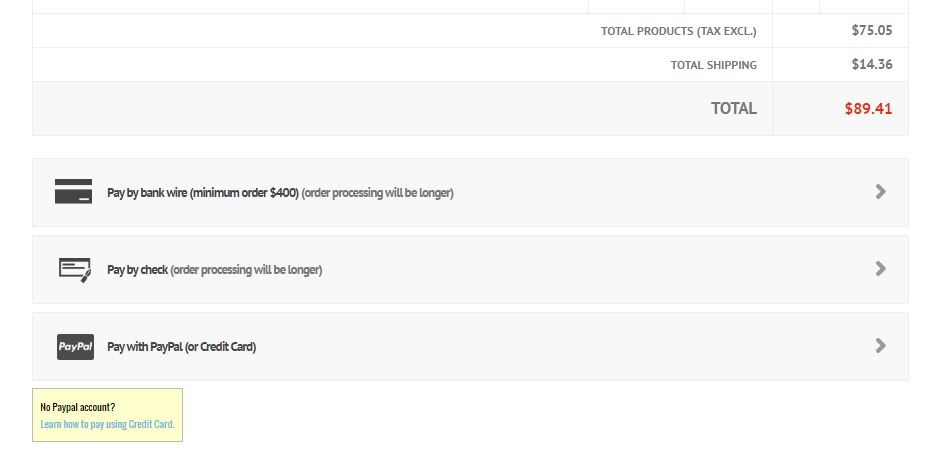The image size is (942, 454).
Task: Open Learn how to pay using Credit Card link
Action: point(107,424)
